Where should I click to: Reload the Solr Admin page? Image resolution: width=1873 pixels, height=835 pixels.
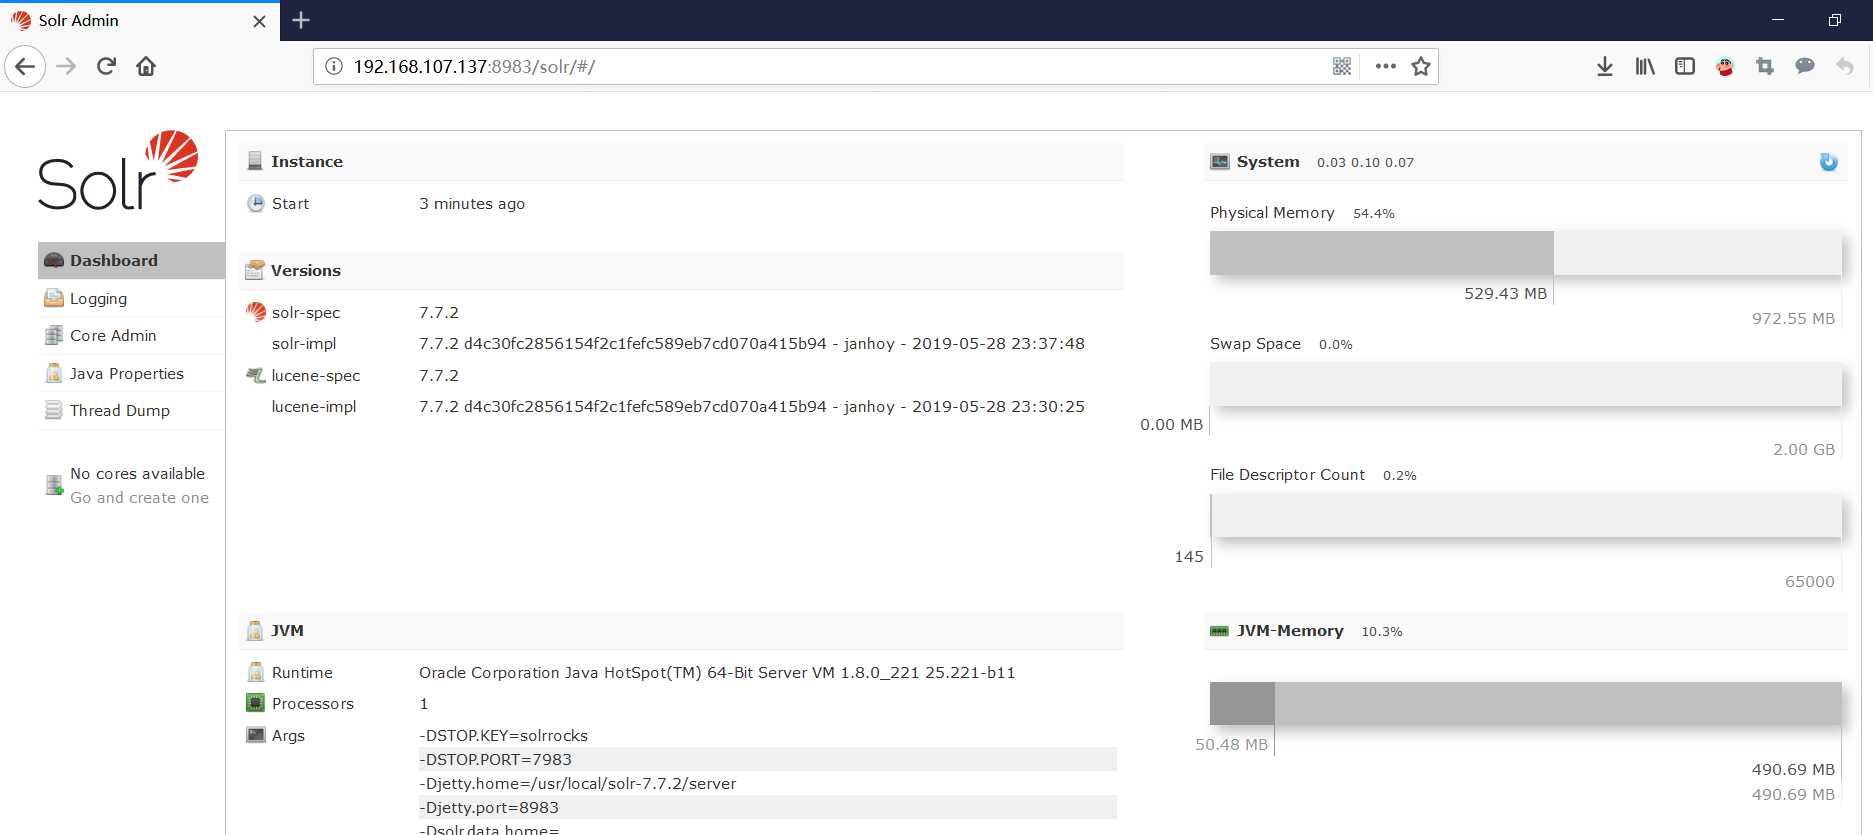click(106, 67)
